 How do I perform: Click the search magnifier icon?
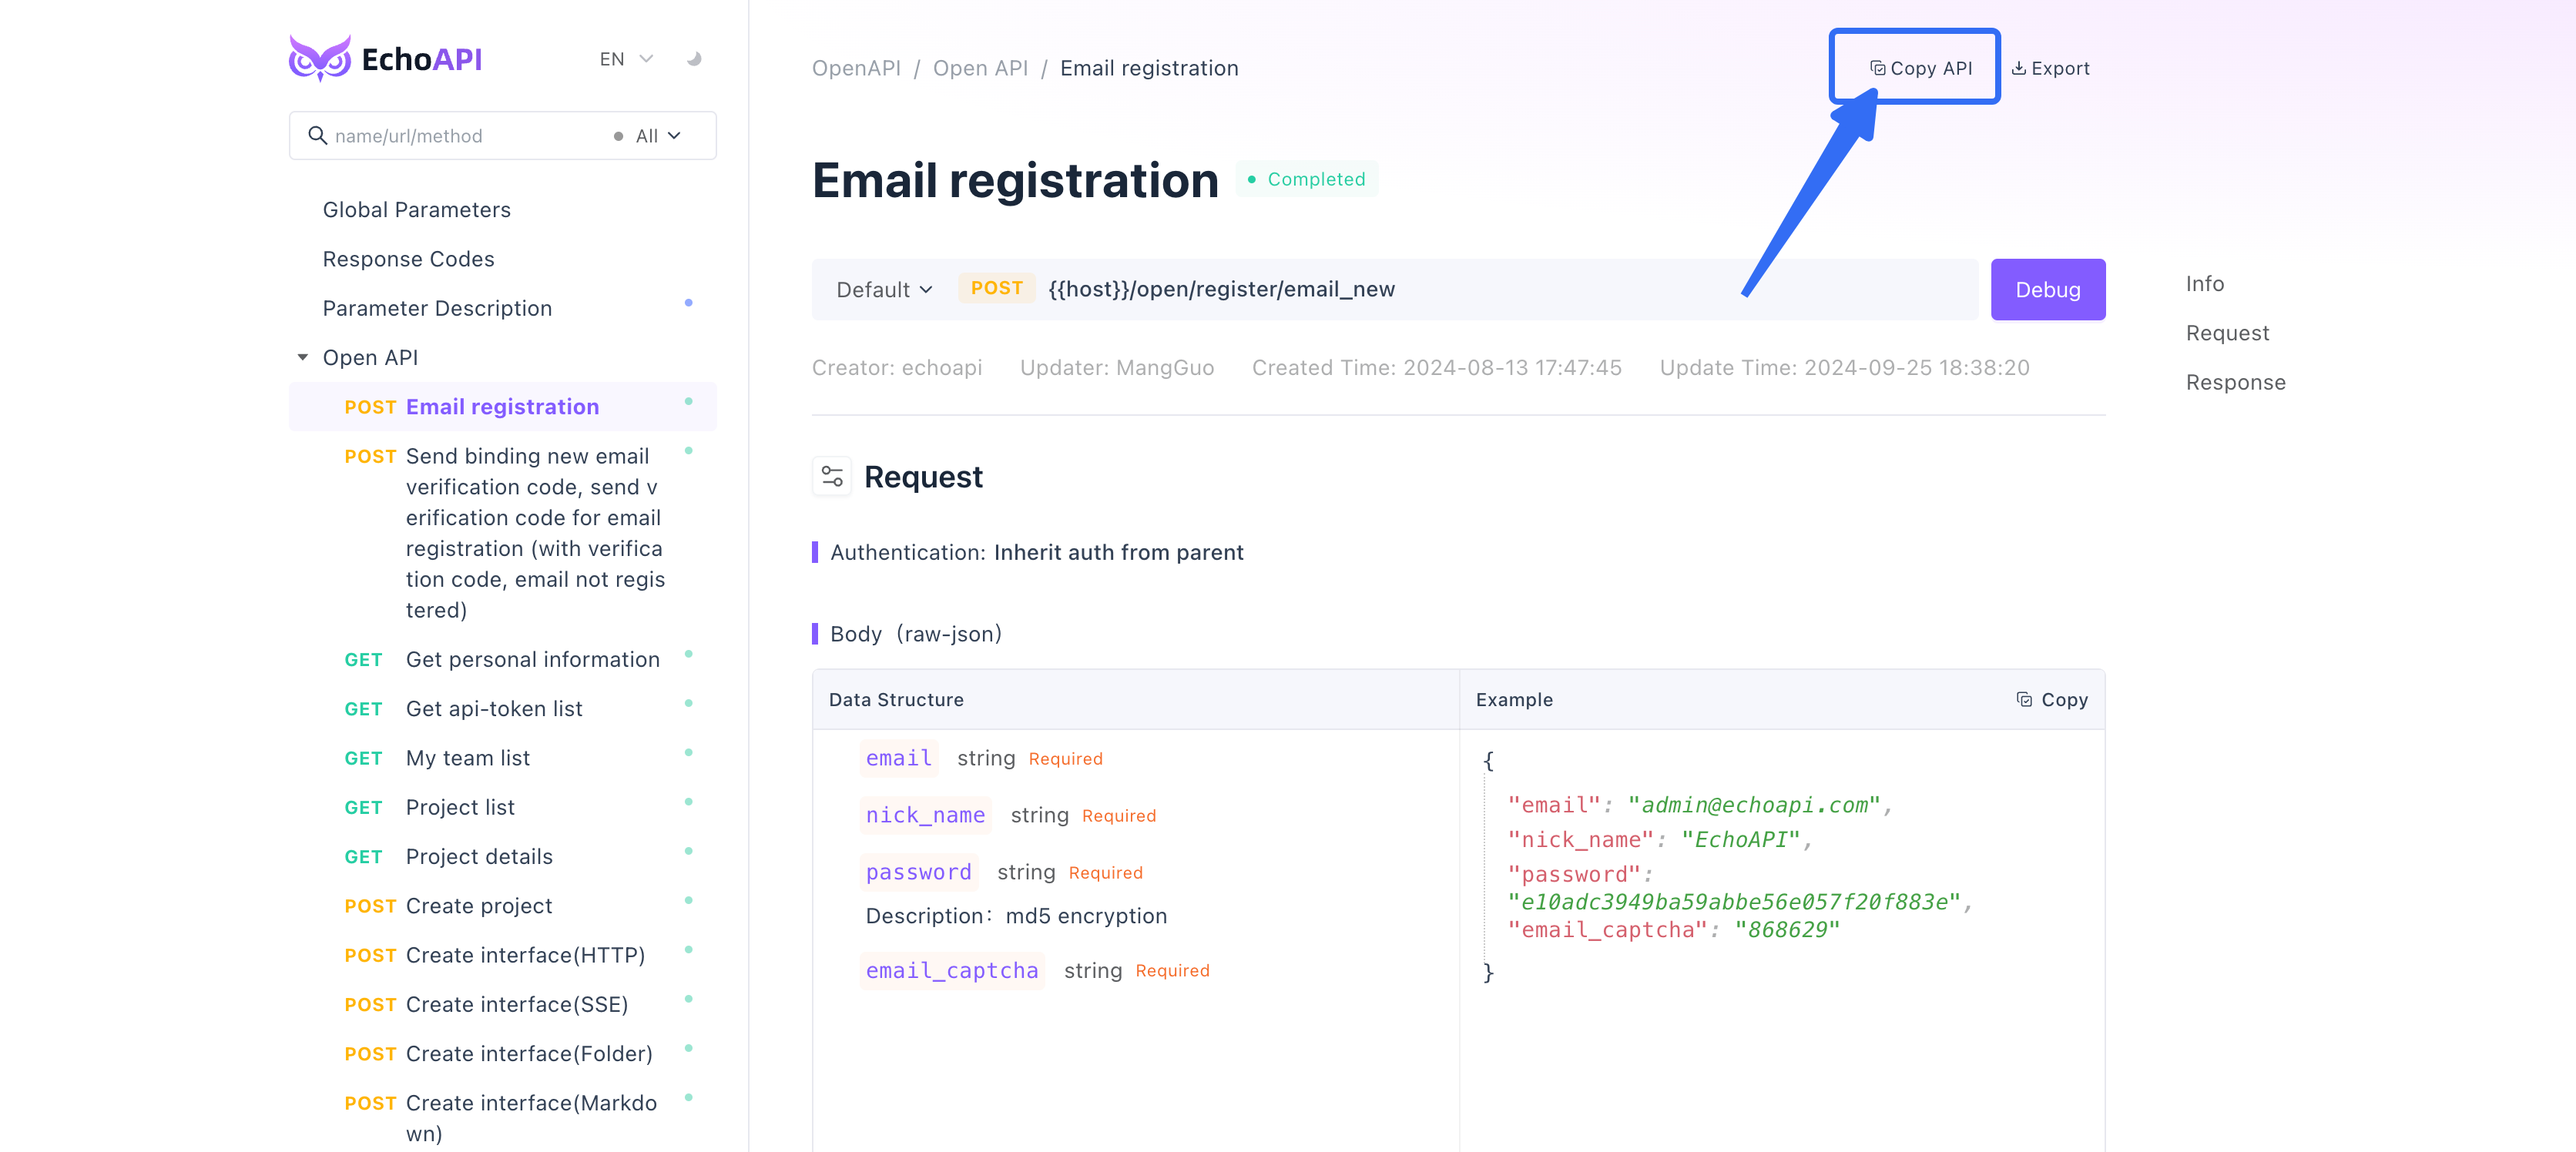[317, 135]
